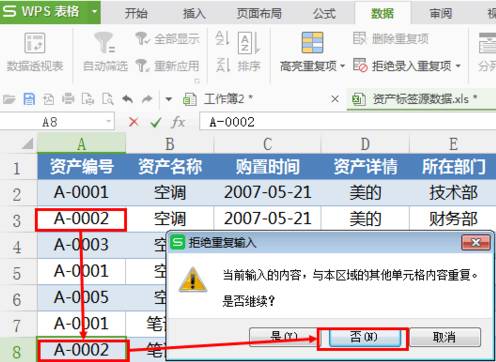Switch to the 插入 ribbon tab
496x362 pixels.
pos(194,13)
